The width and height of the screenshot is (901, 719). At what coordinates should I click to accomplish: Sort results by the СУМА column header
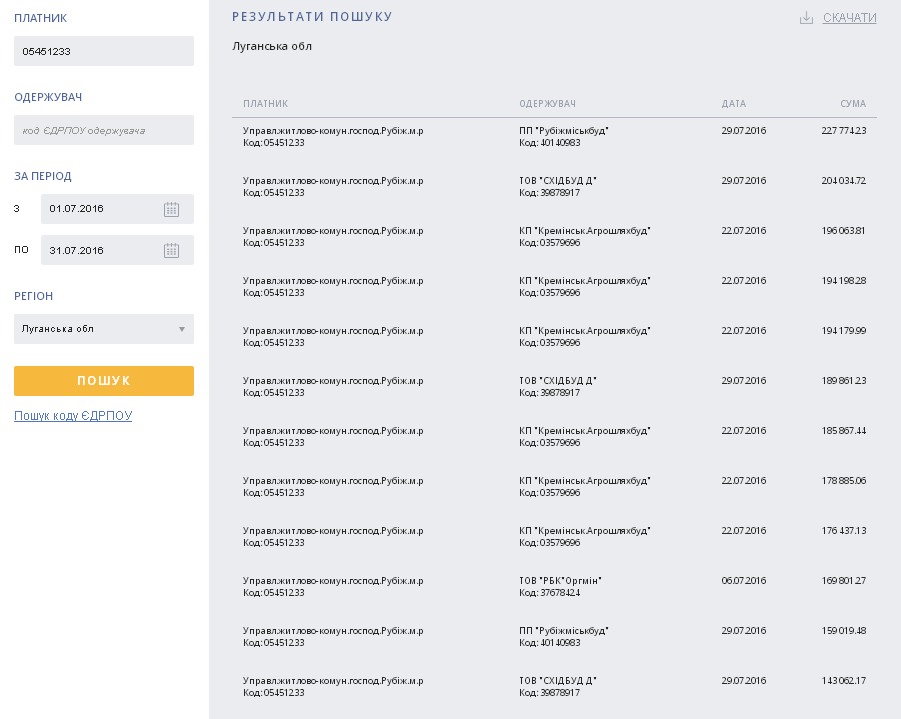point(852,104)
